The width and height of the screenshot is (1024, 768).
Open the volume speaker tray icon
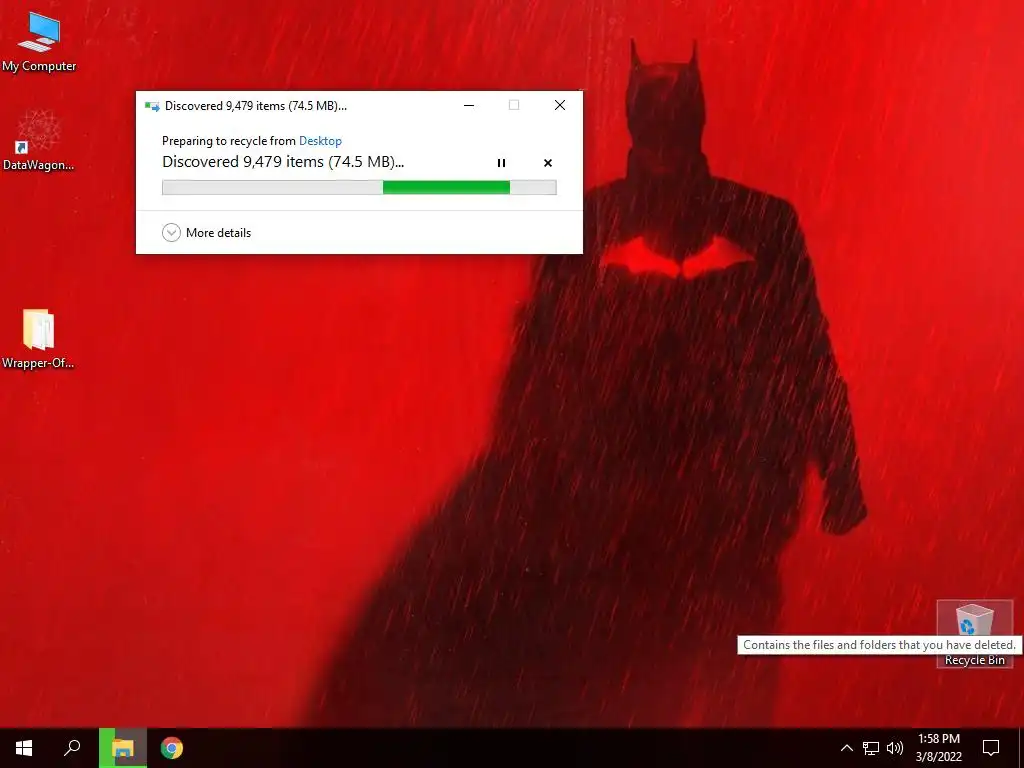pos(895,748)
